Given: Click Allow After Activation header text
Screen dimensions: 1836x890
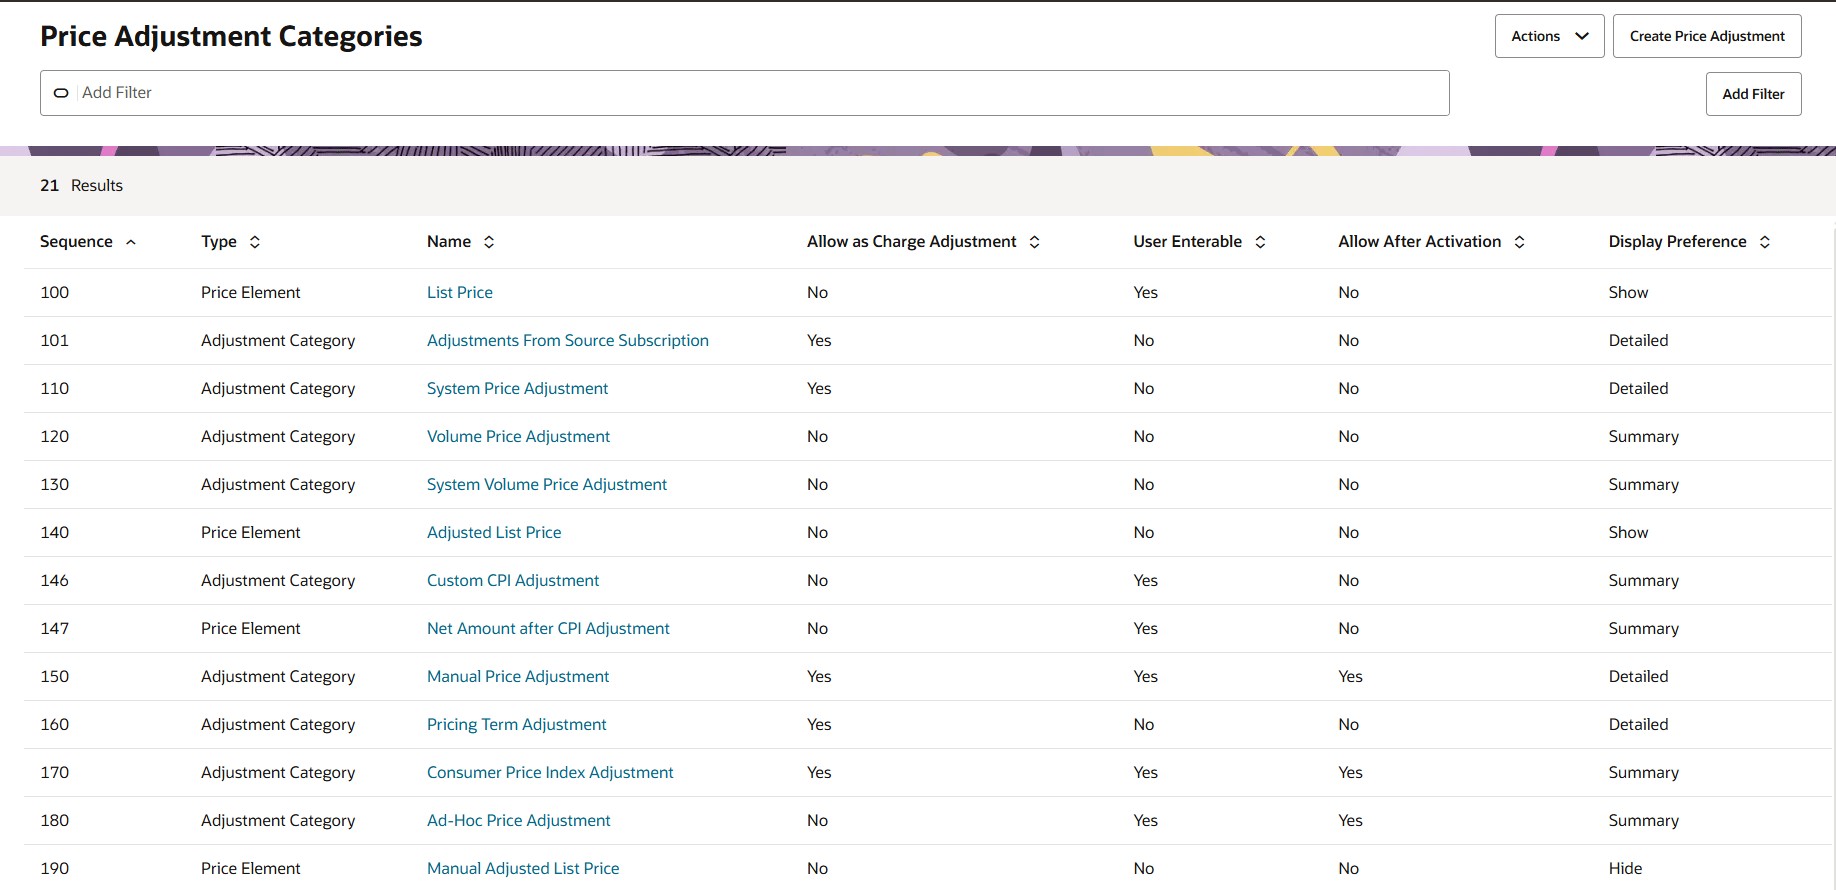Looking at the screenshot, I should [x=1419, y=242].
